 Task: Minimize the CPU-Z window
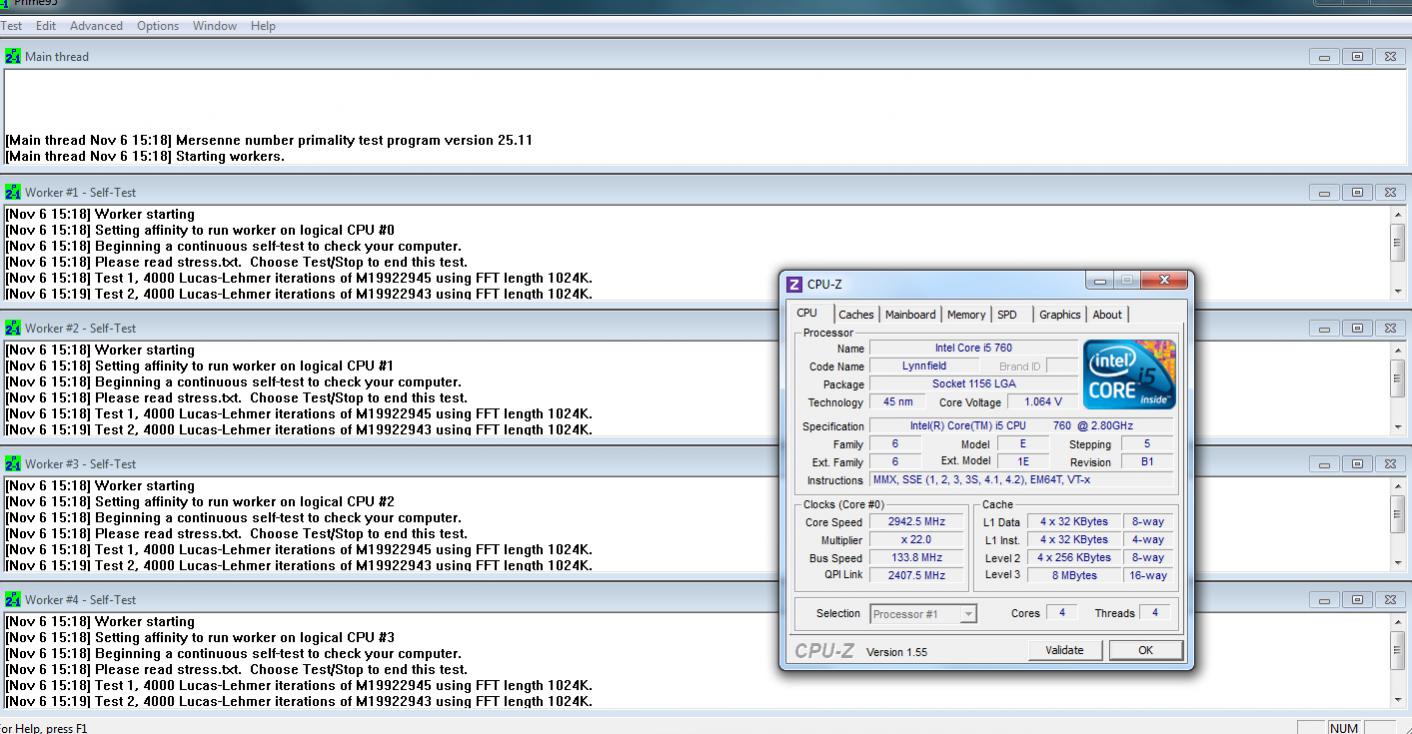tap(1100, 280)
